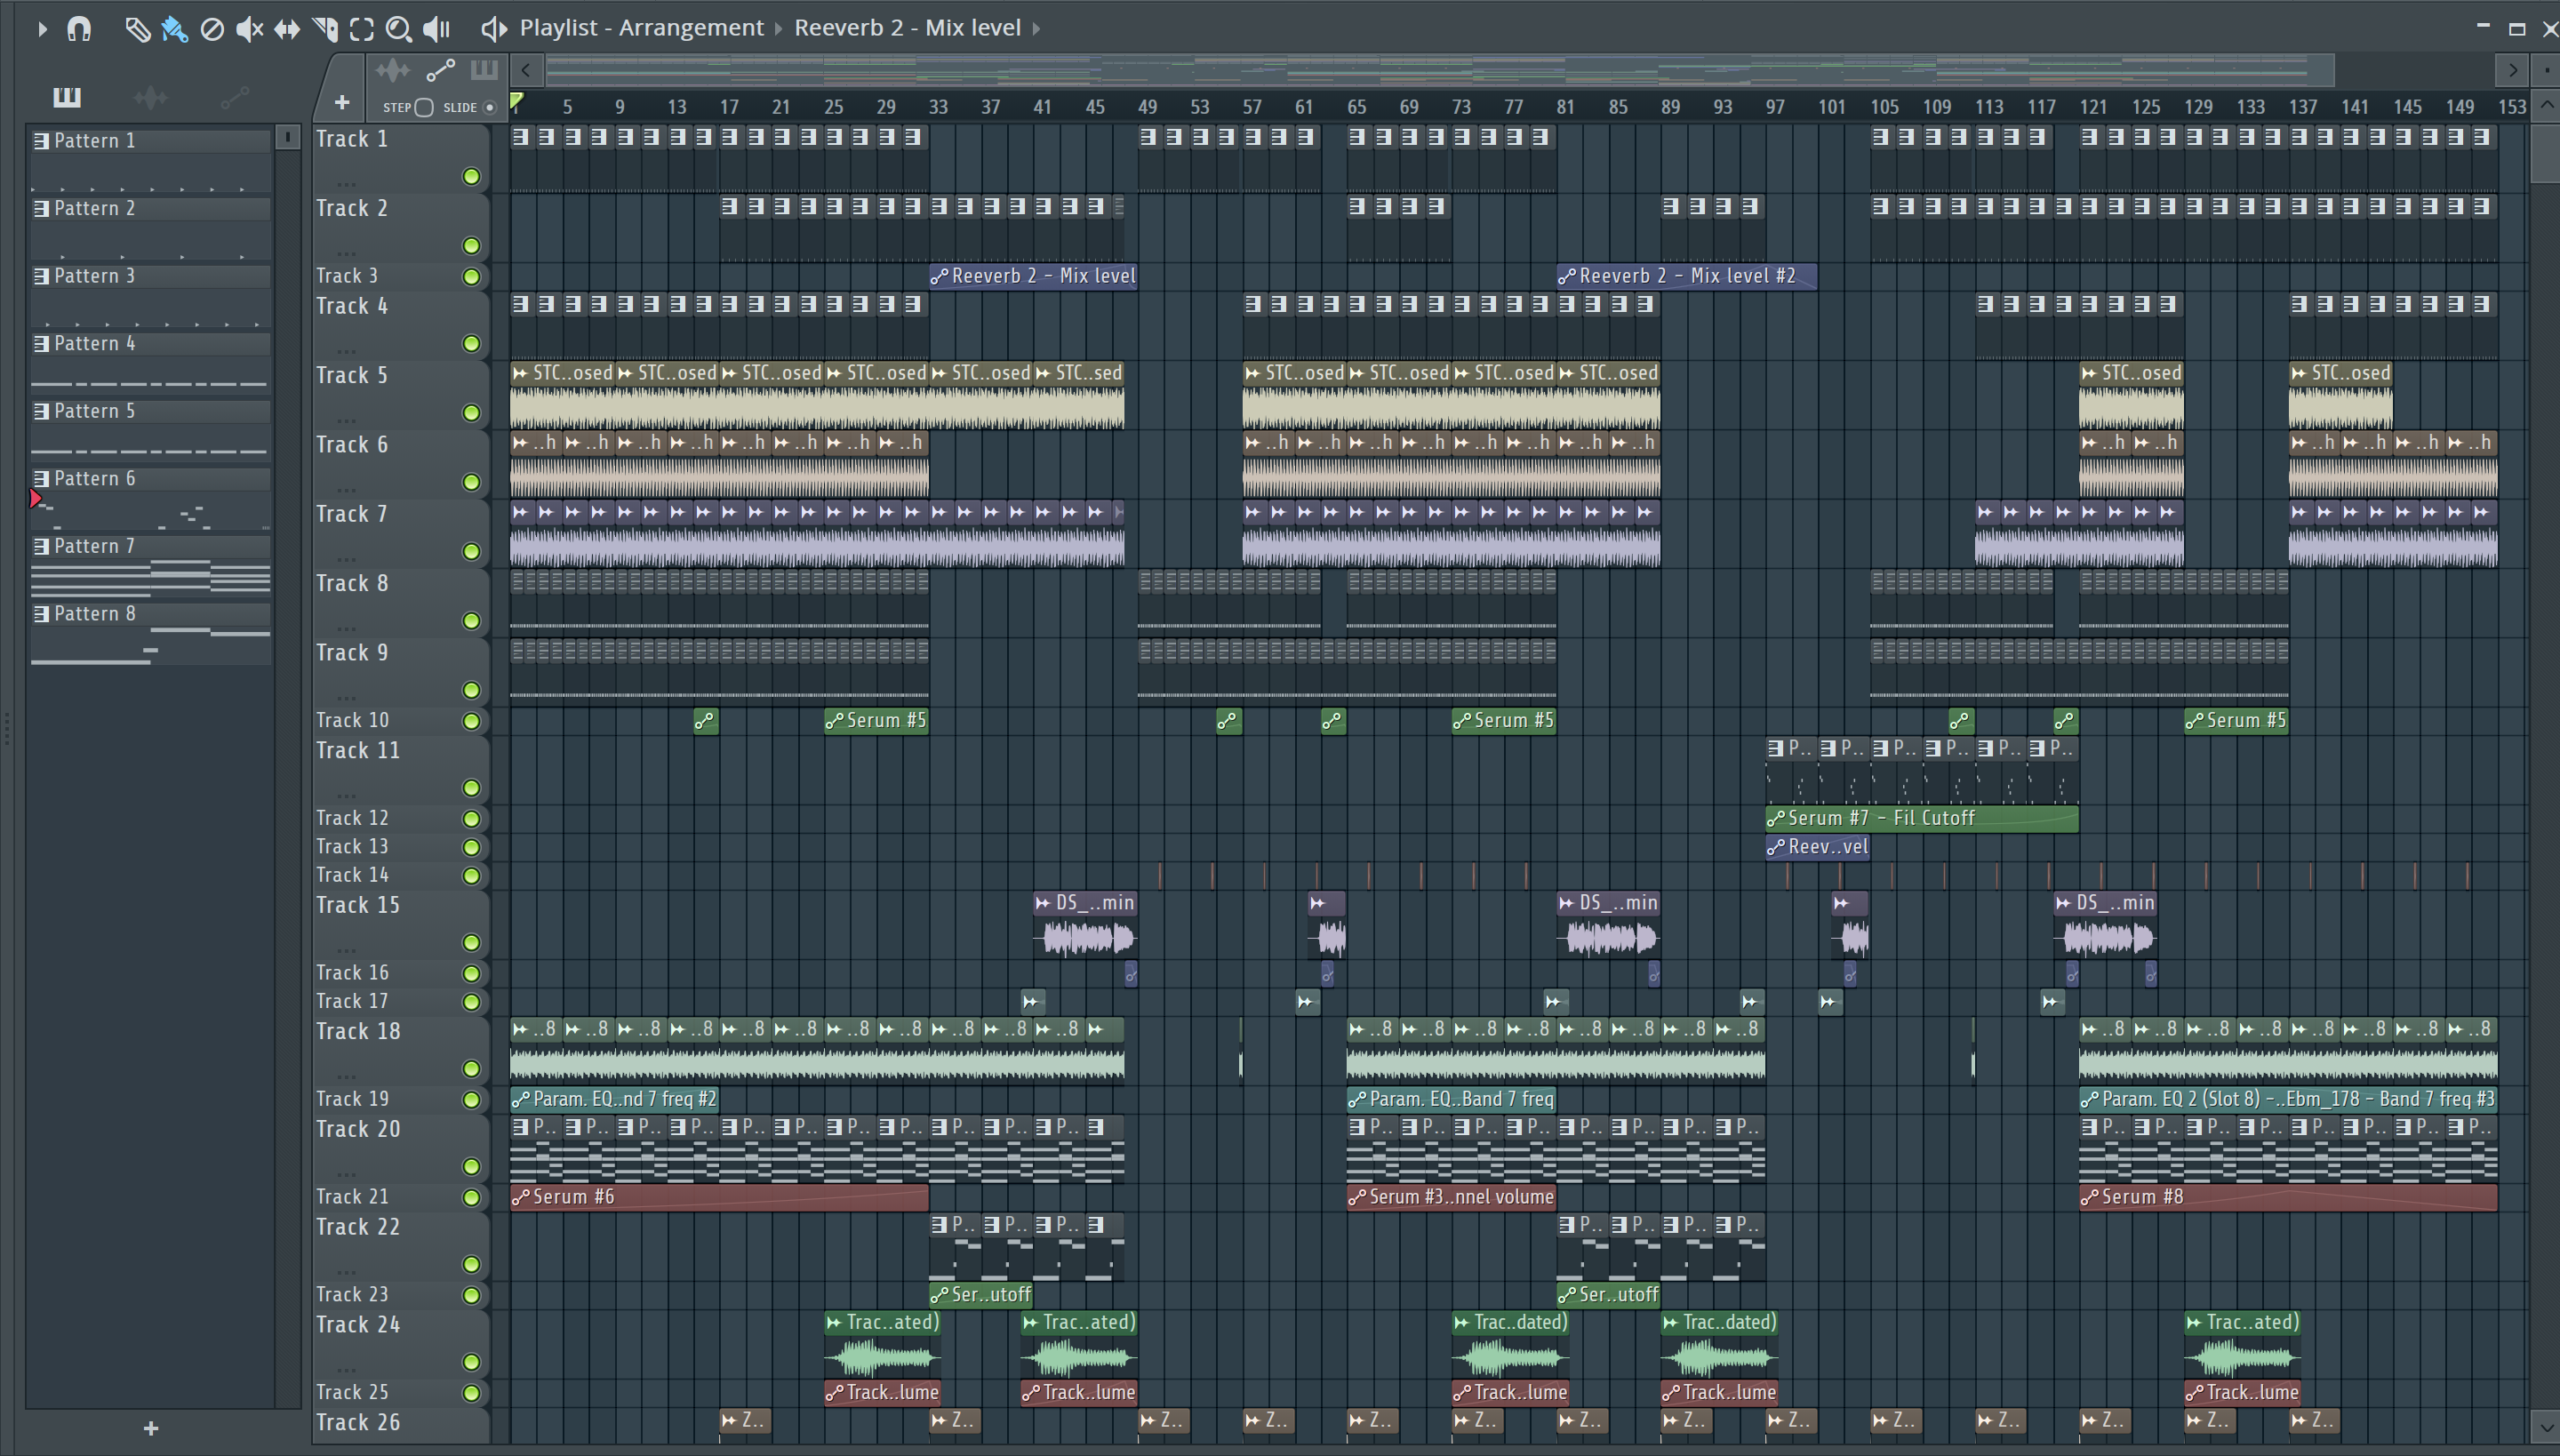
Task: Select the first Serum #5 clip on Track 10
Action: (876, 721)
